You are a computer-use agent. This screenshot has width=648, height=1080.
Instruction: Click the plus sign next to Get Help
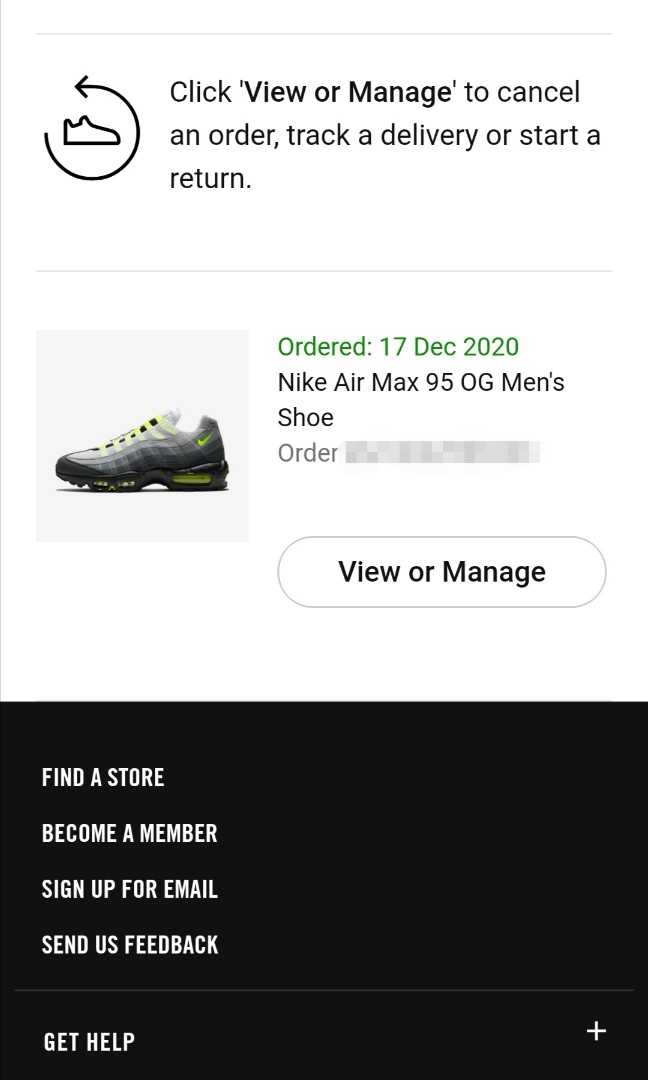[x=596, y=1031]
